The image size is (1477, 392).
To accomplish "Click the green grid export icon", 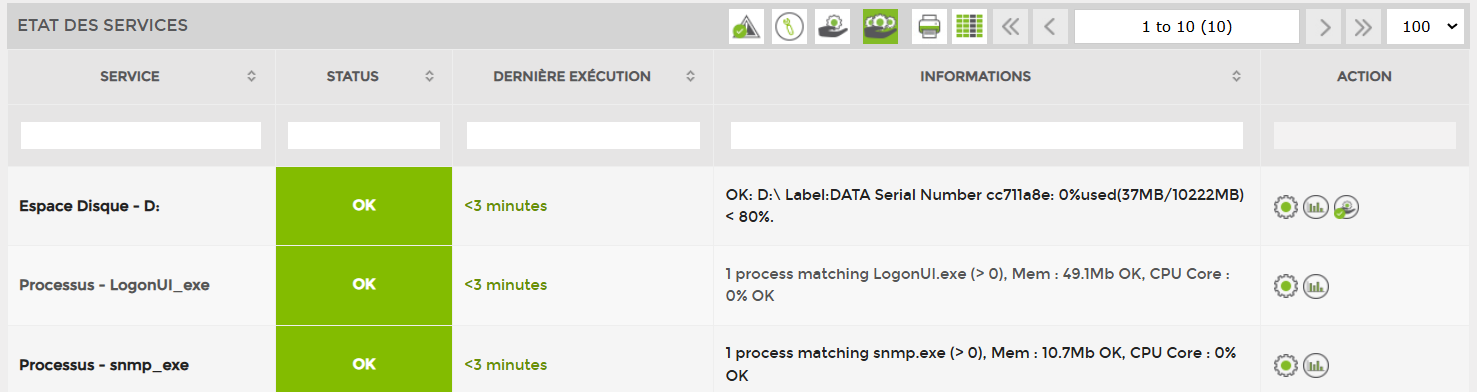I will click(x=969, y=27).
